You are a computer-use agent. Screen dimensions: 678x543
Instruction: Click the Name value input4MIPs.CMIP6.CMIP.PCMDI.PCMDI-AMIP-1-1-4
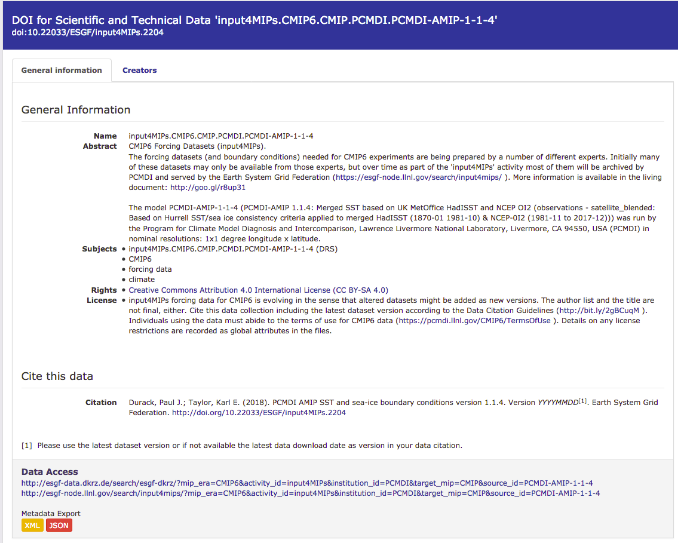pyautogui.click(x=221, y=136)
